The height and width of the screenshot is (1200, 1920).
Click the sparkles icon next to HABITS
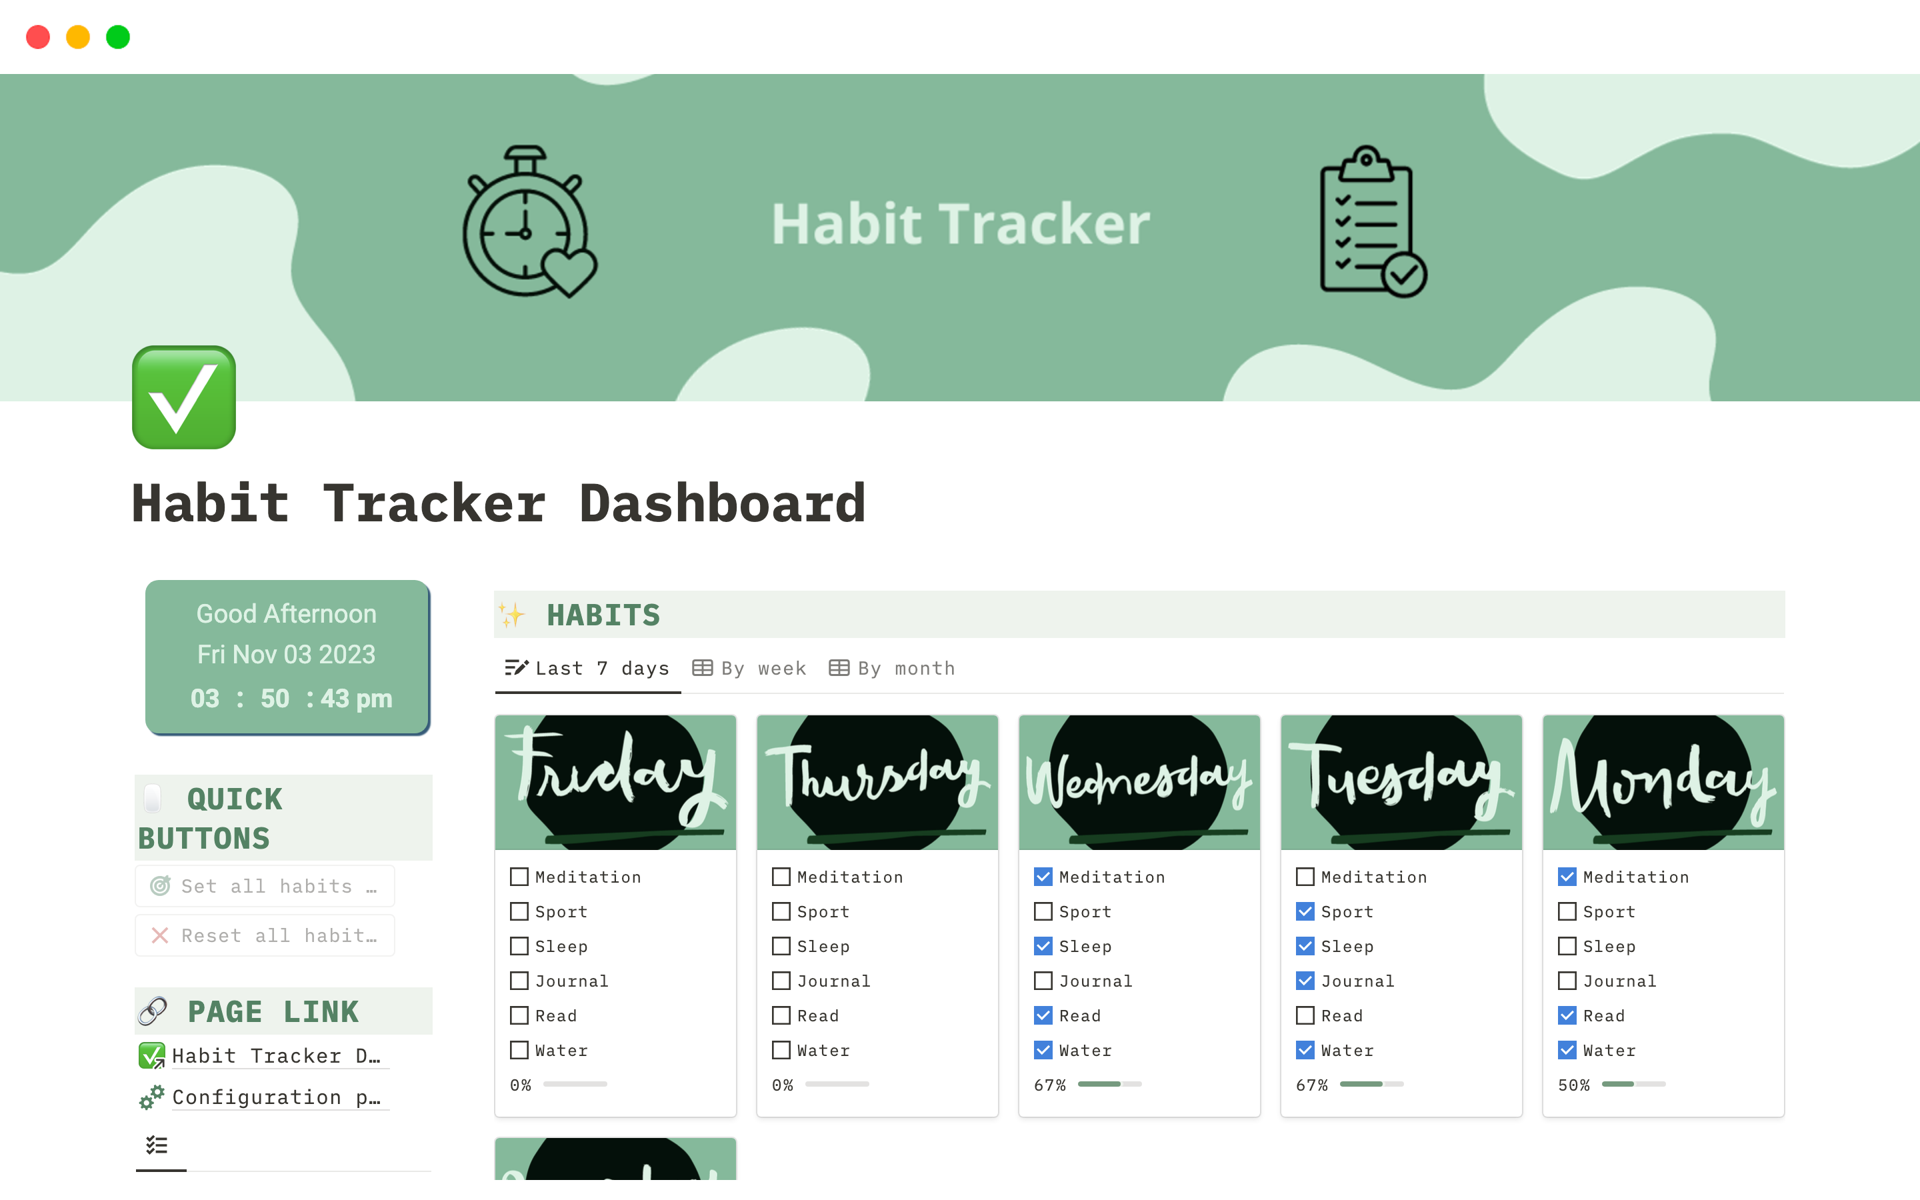click(517, 615)
